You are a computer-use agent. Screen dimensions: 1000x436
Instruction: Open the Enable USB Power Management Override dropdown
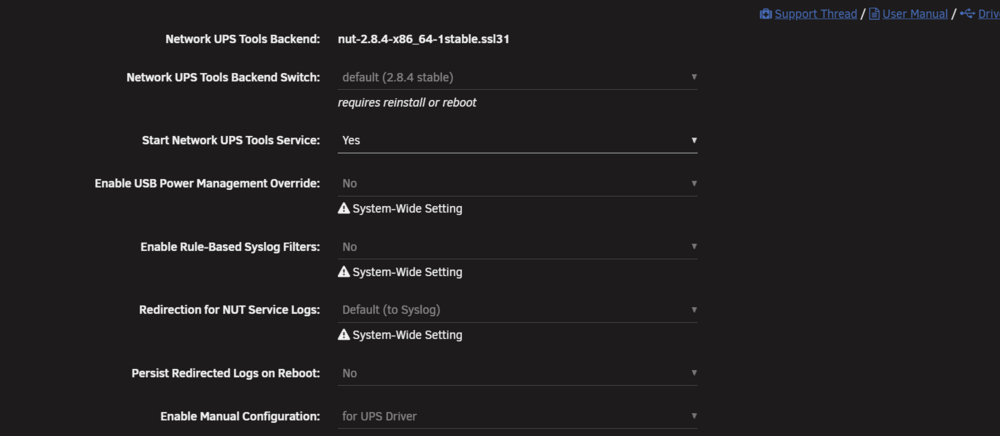517,183
